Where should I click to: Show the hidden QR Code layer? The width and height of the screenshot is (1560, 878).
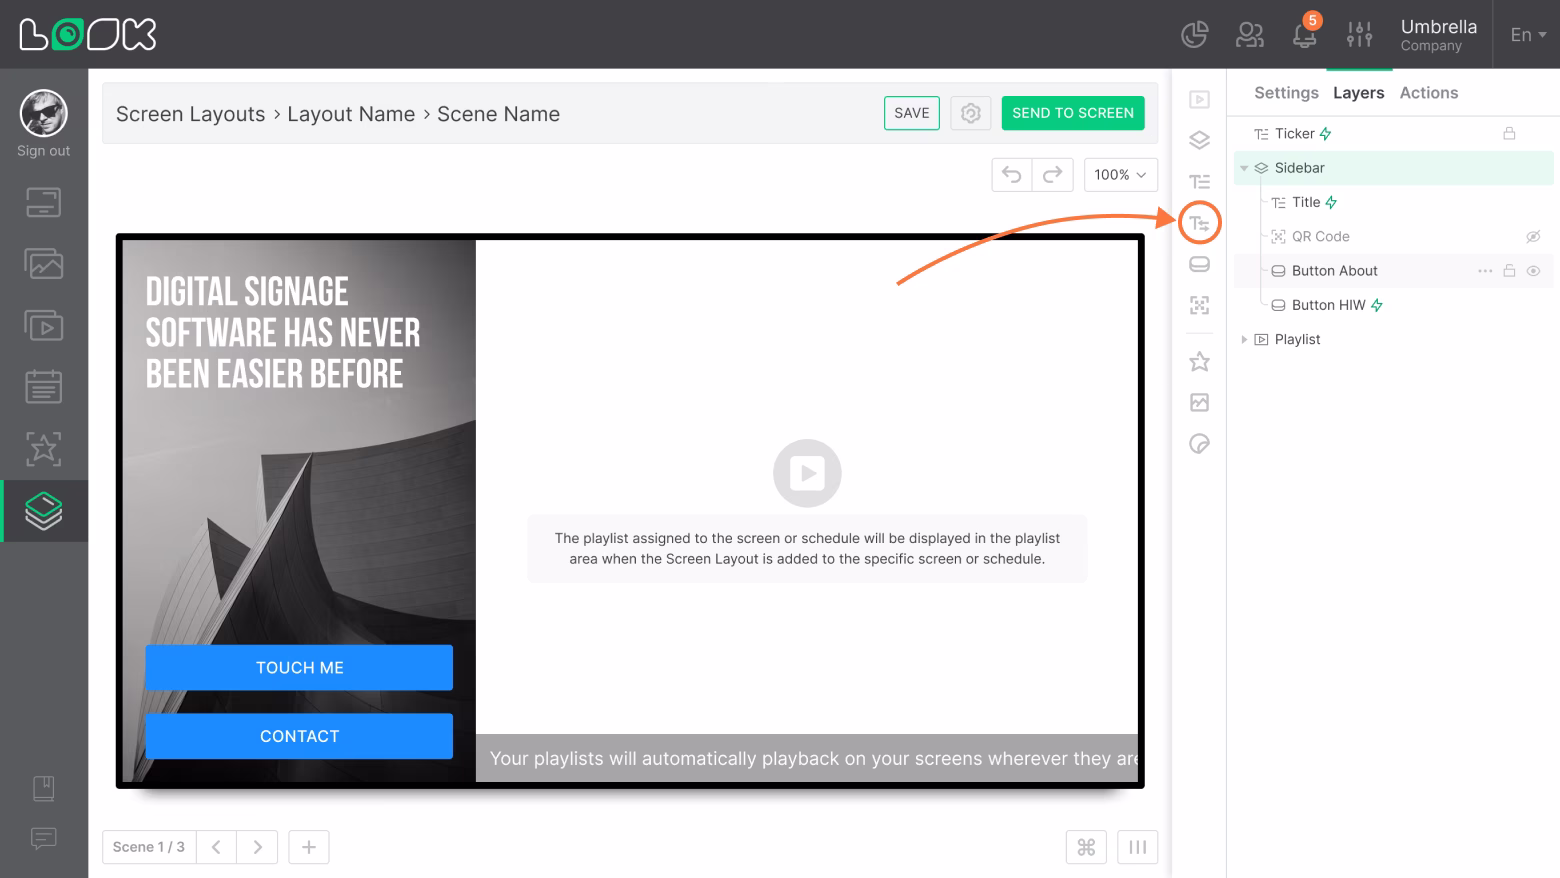pyautogui.click(x=1533, y=236)
